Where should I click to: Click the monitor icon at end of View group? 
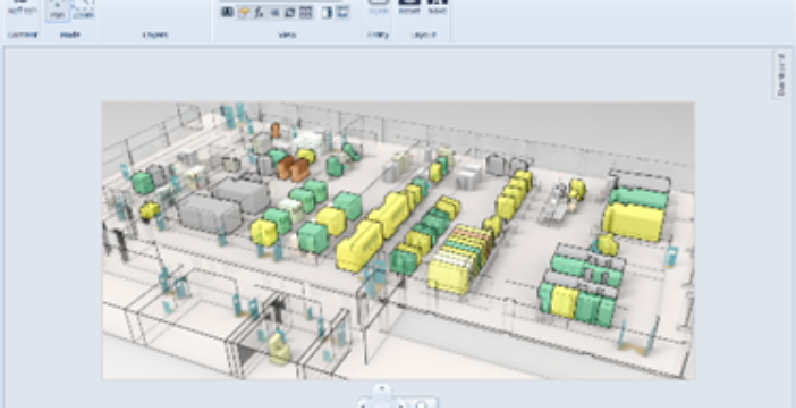pos(343,12)
